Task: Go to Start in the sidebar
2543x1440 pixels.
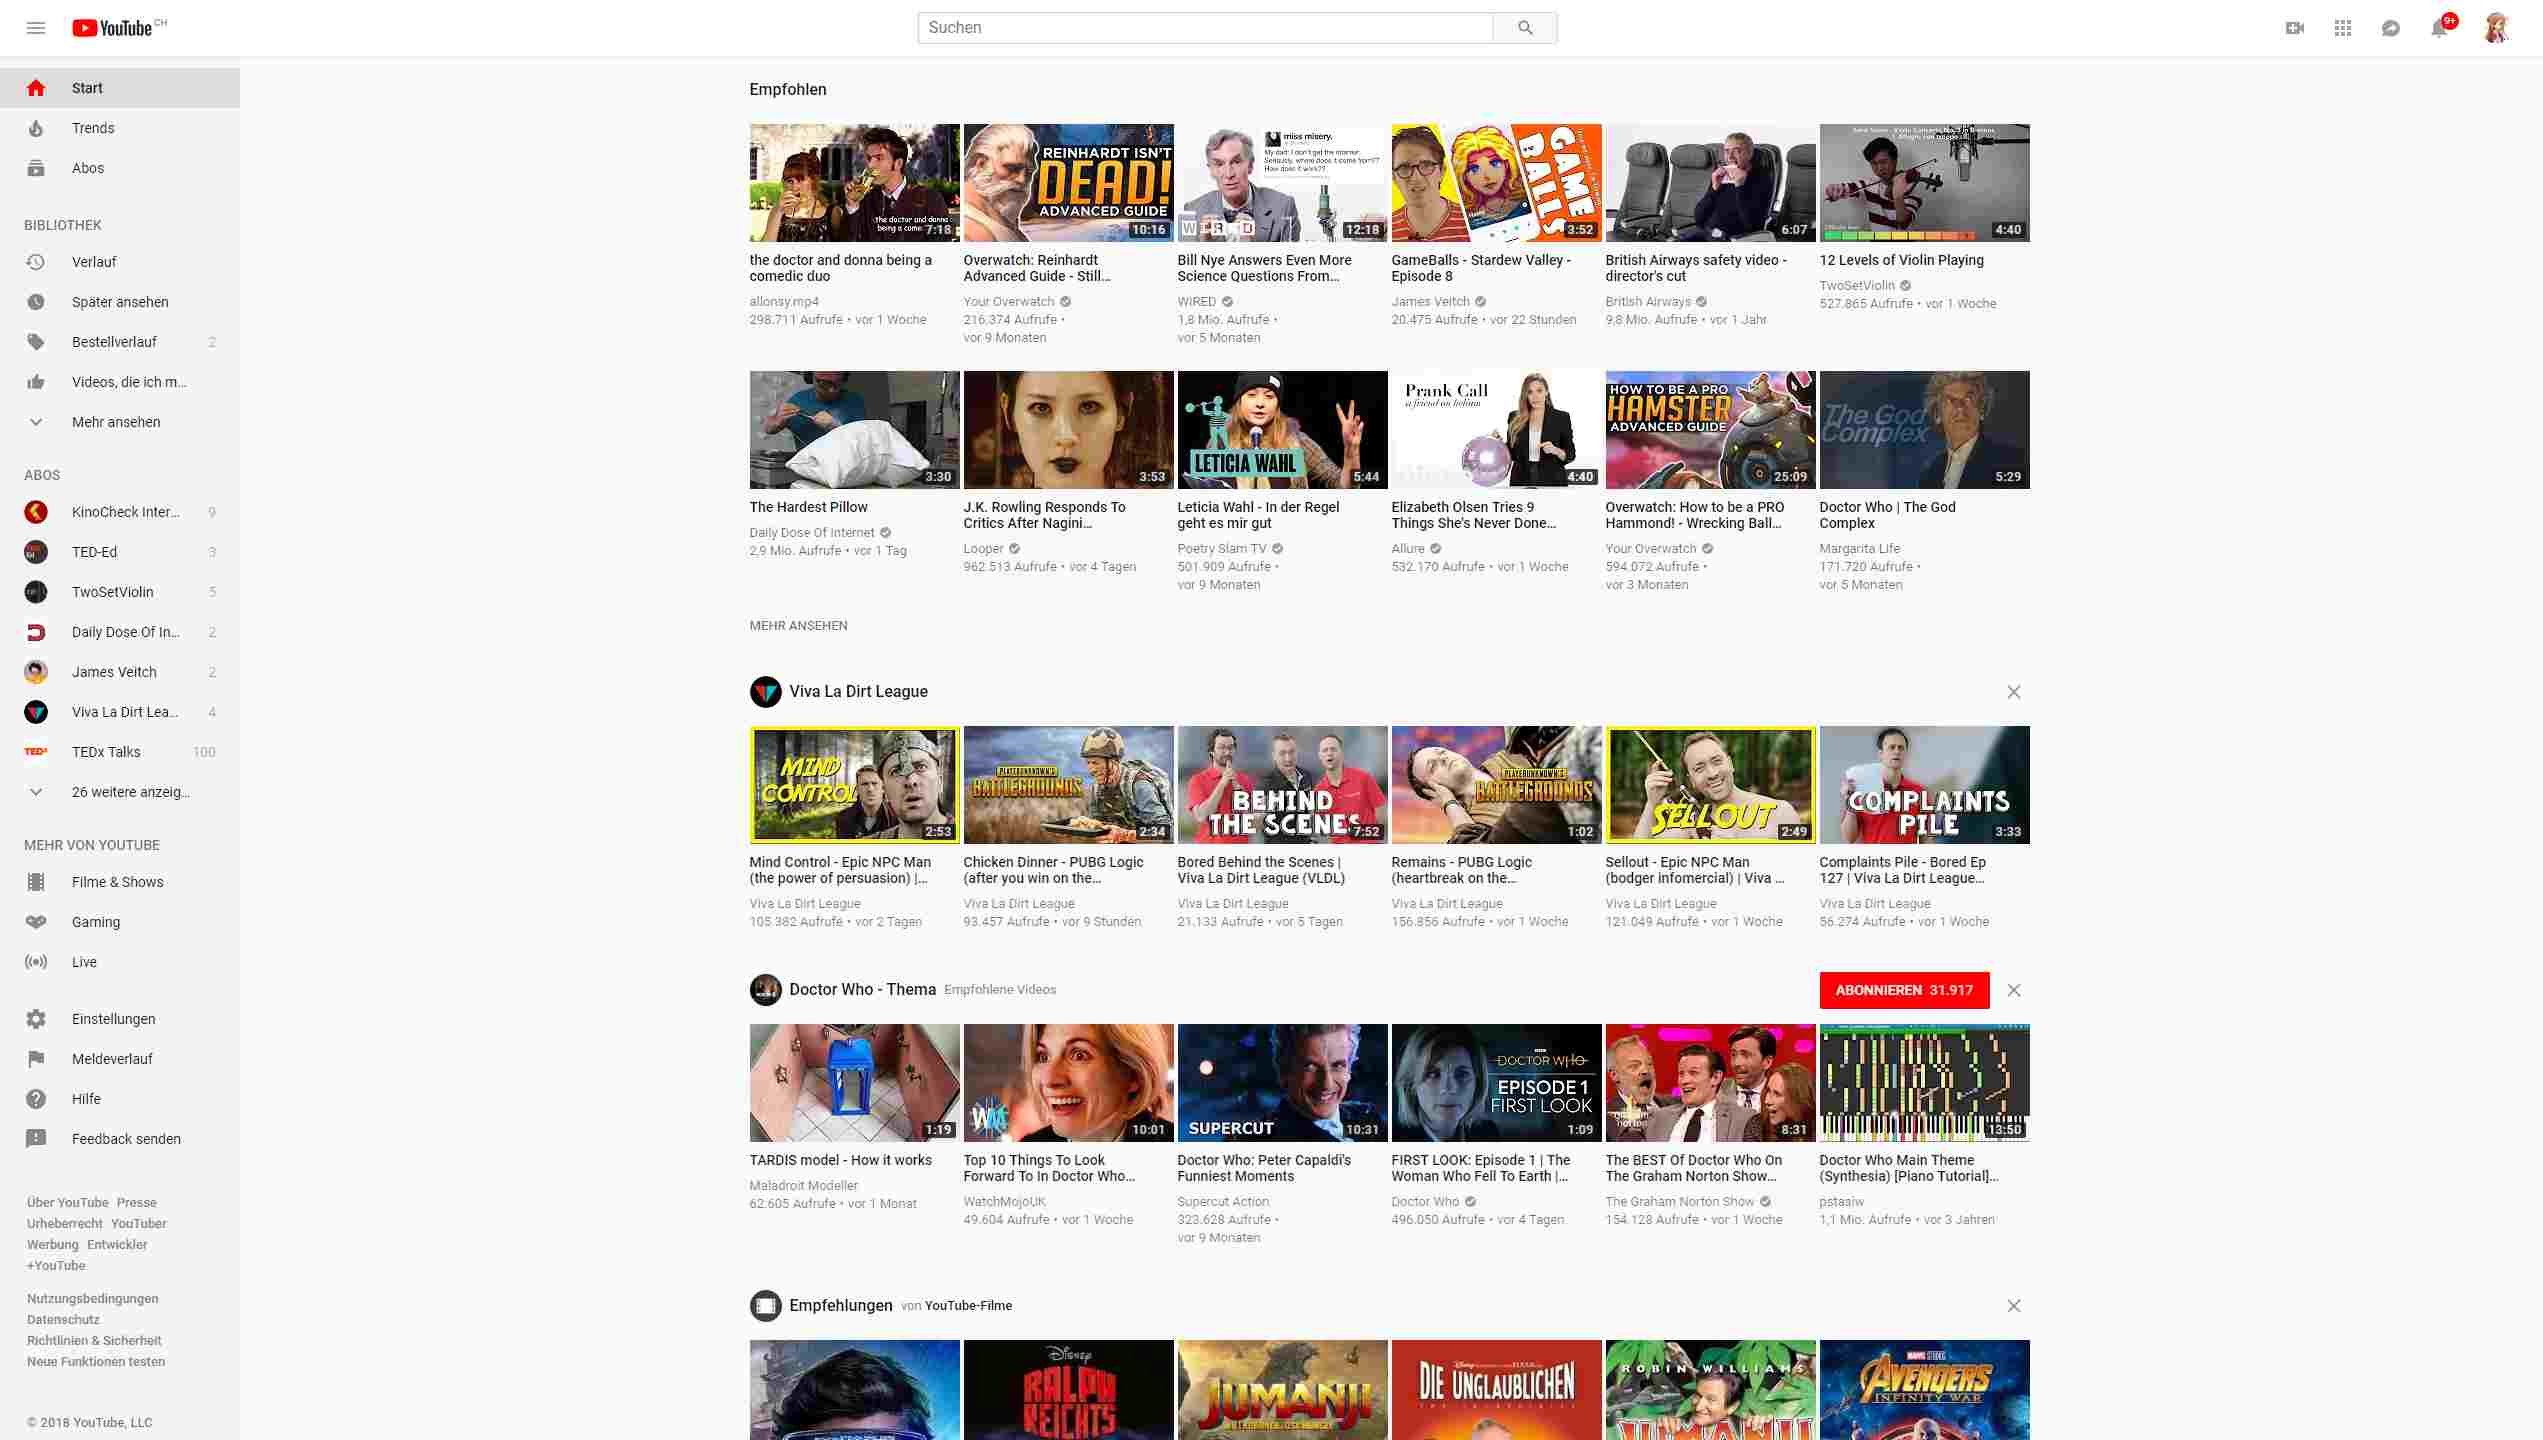Action: (x=120, y=88)
